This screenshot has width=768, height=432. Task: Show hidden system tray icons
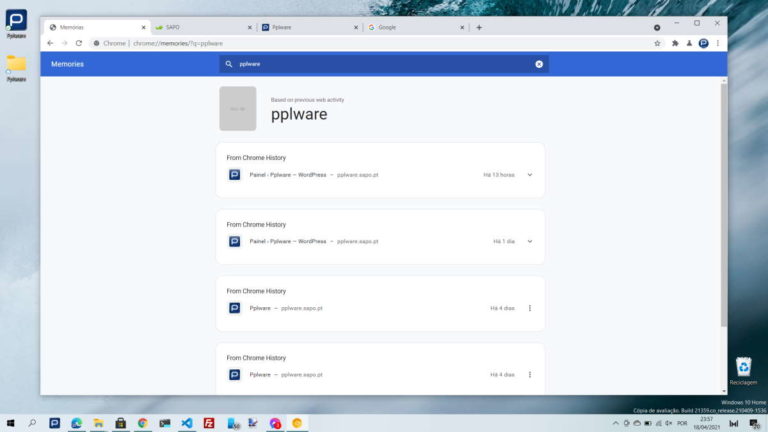click(x=615, y=423)
